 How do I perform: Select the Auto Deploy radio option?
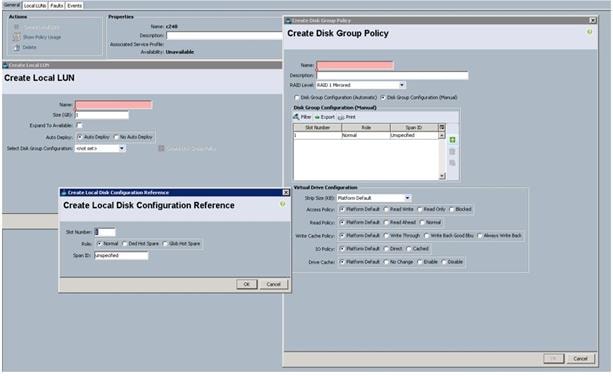(80, 137)
